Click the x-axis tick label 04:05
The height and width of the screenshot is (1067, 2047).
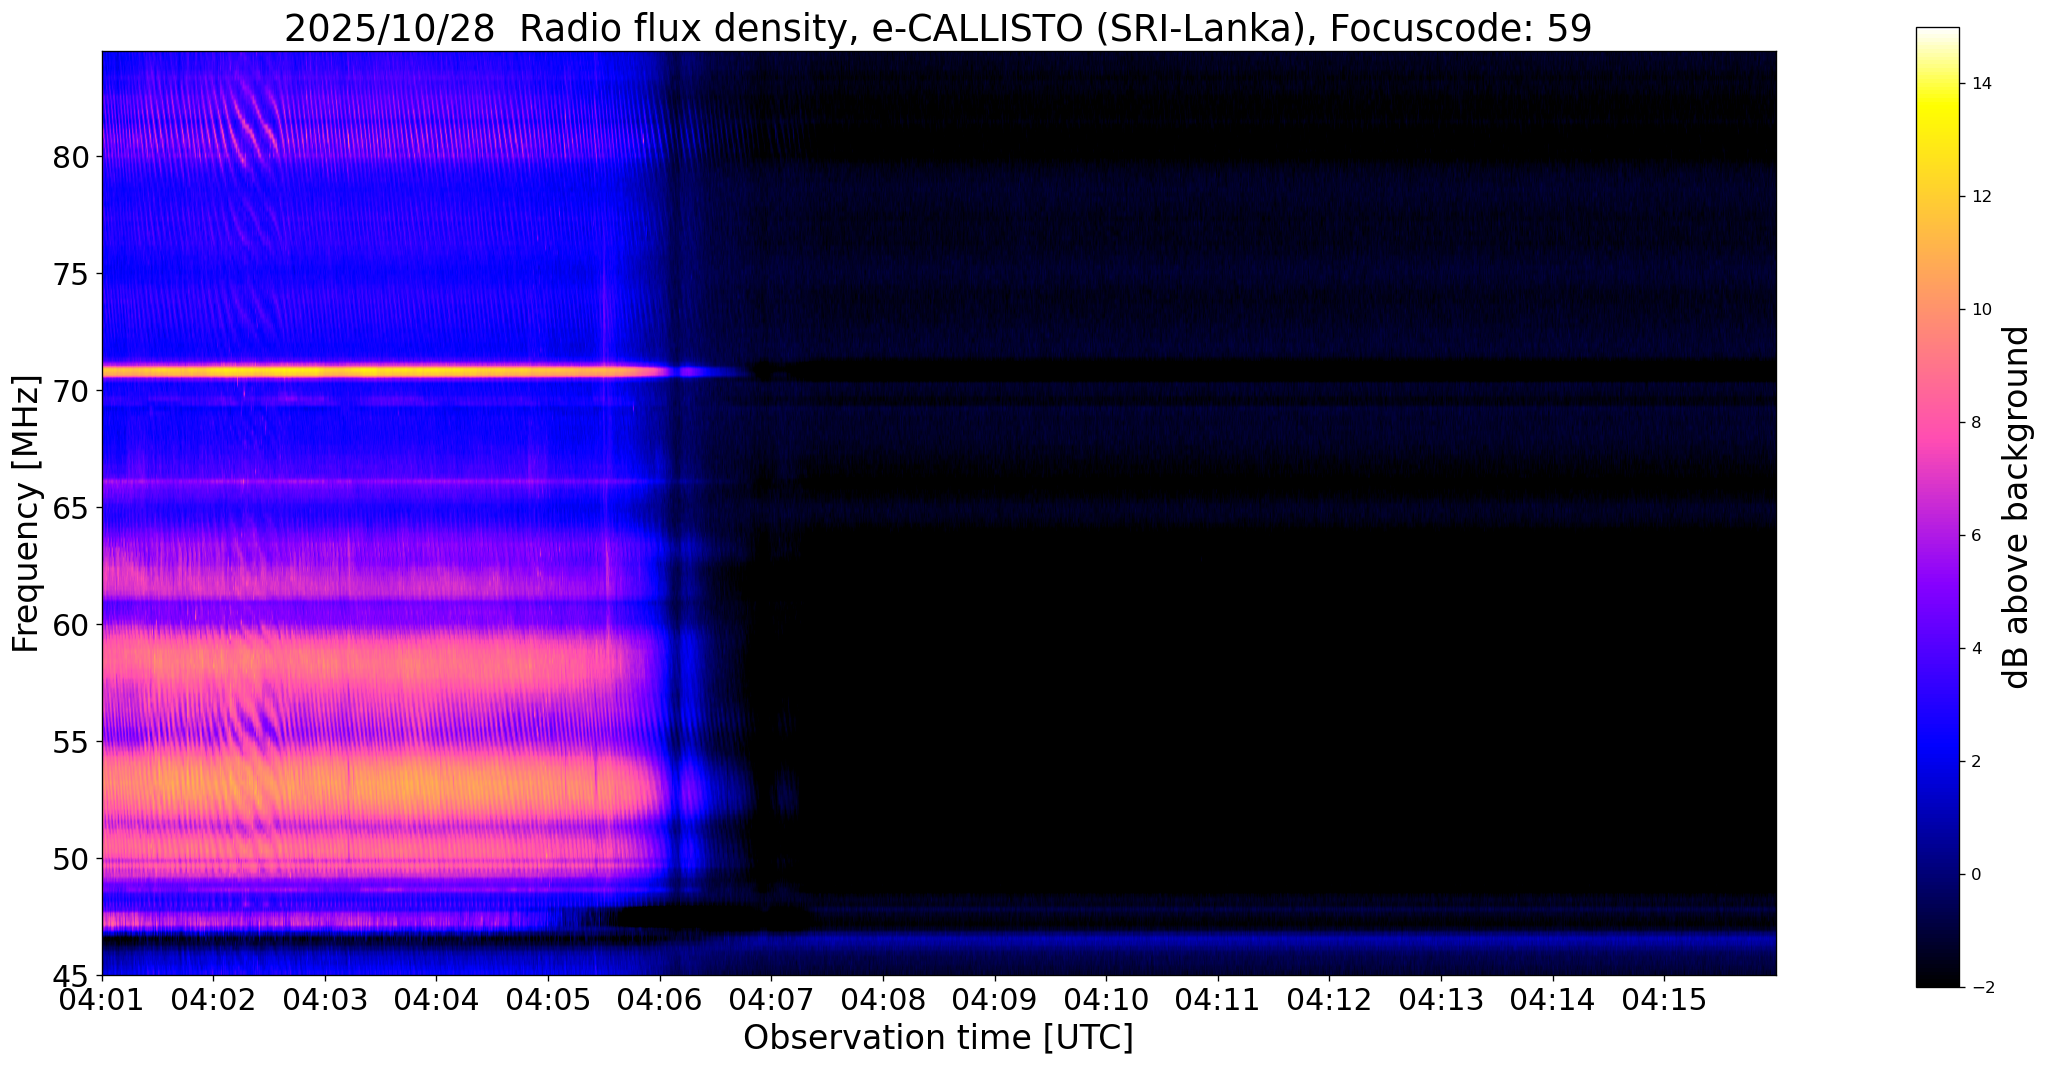click(x=548, y=1001)
